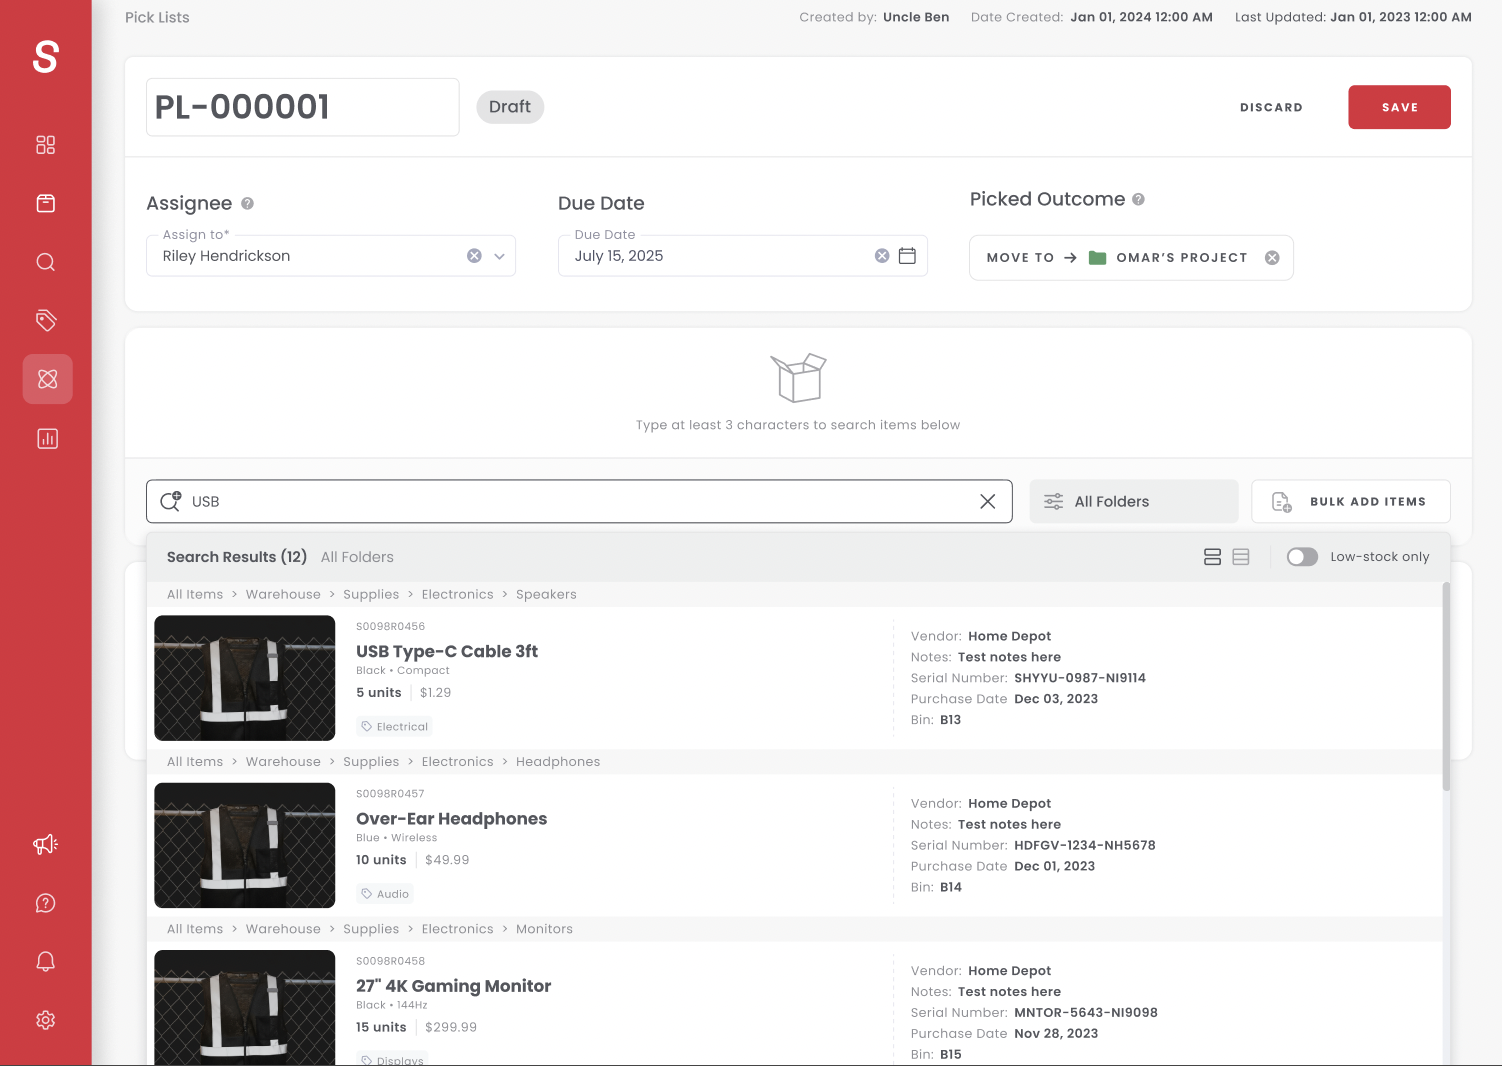Open Settings from the gear icon

pos(45,1020)
